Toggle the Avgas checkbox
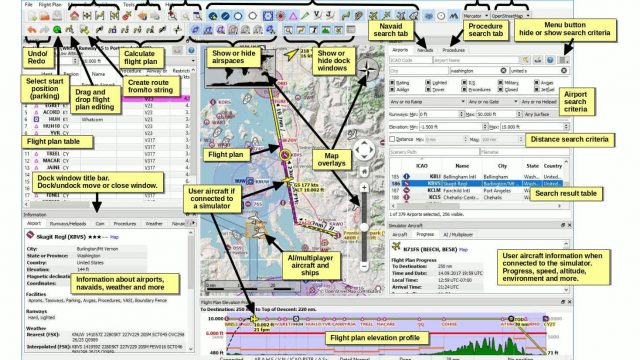Viewport: 640px width, 360px height. (536, 82)
